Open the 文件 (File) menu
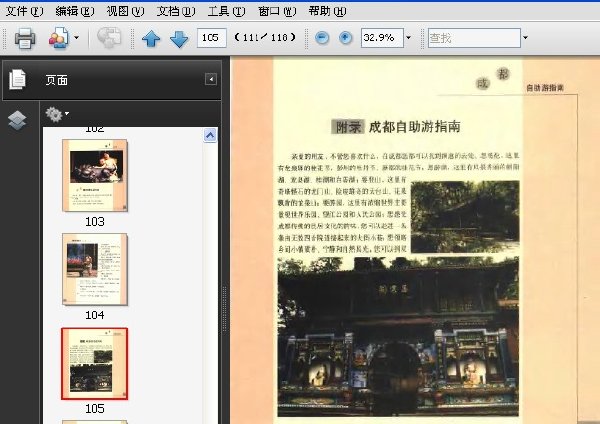600x424 pixels. (24, 11)
